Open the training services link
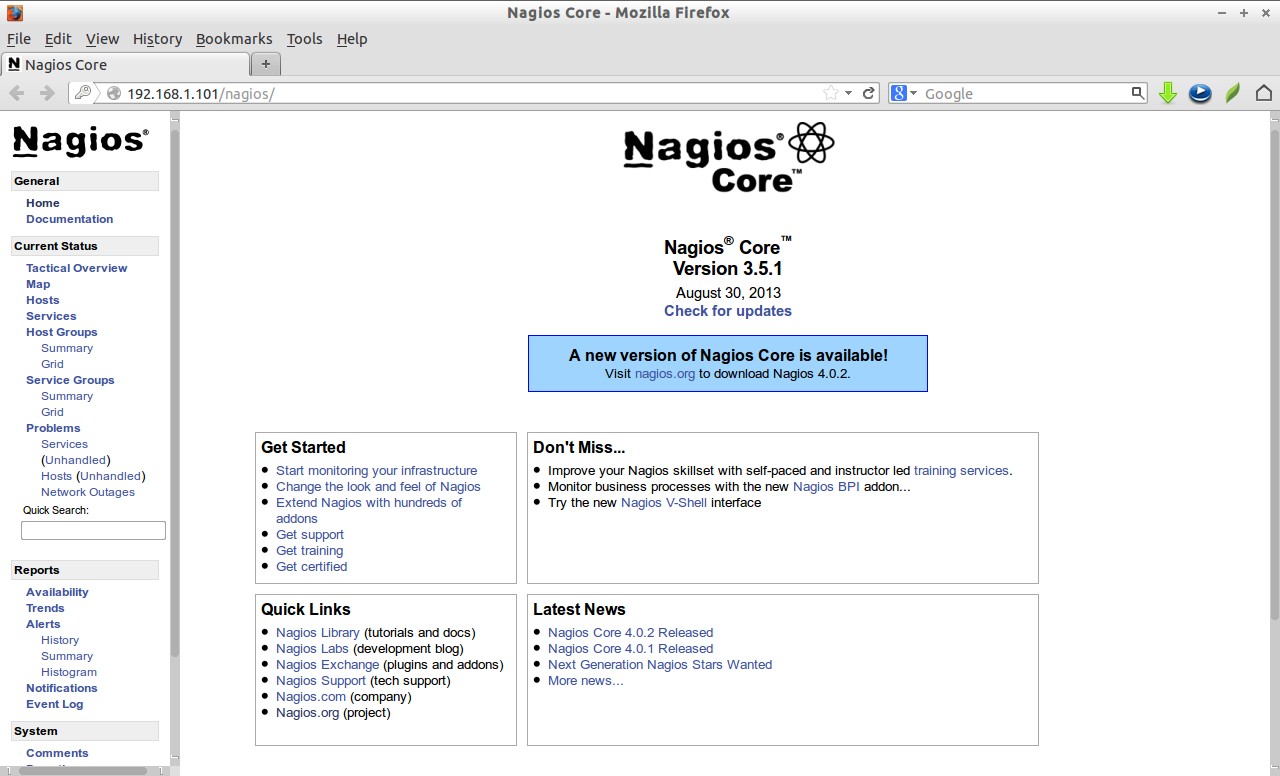The width and height of the screenshot is (1280, 776). [x=961, y=470]
